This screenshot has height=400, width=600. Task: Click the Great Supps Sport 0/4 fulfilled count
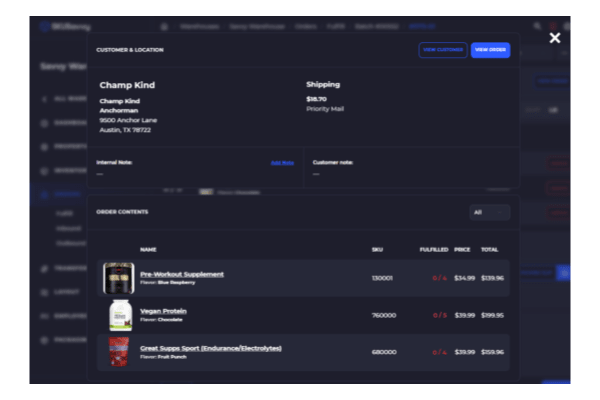coord(440,352)
